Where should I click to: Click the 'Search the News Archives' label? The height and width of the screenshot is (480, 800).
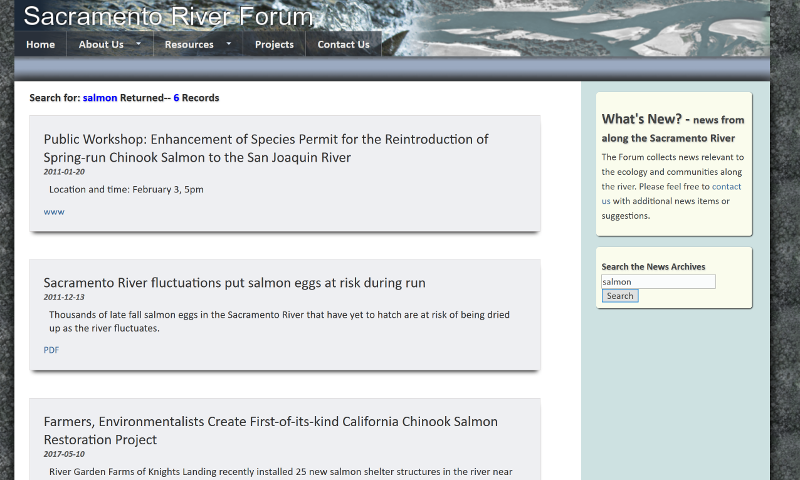coord(653,267)
